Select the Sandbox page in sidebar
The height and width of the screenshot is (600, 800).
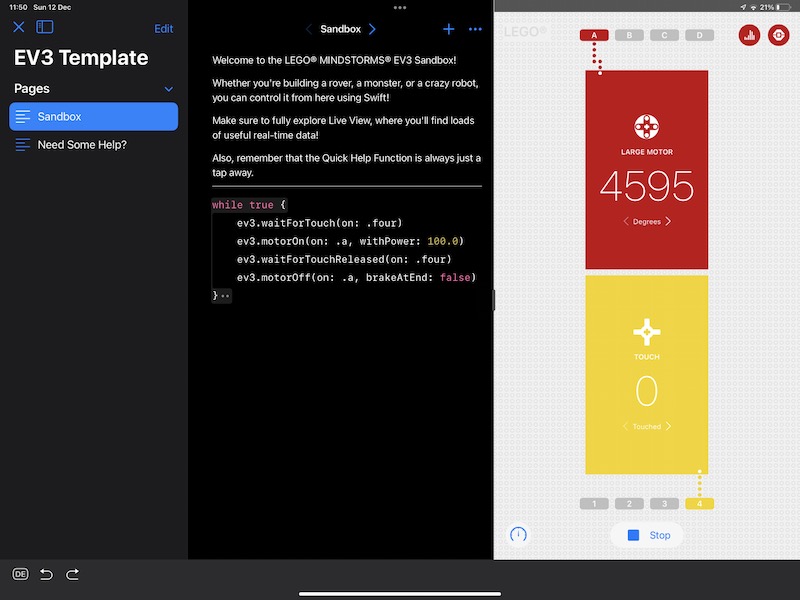click(x=93, y=116)
